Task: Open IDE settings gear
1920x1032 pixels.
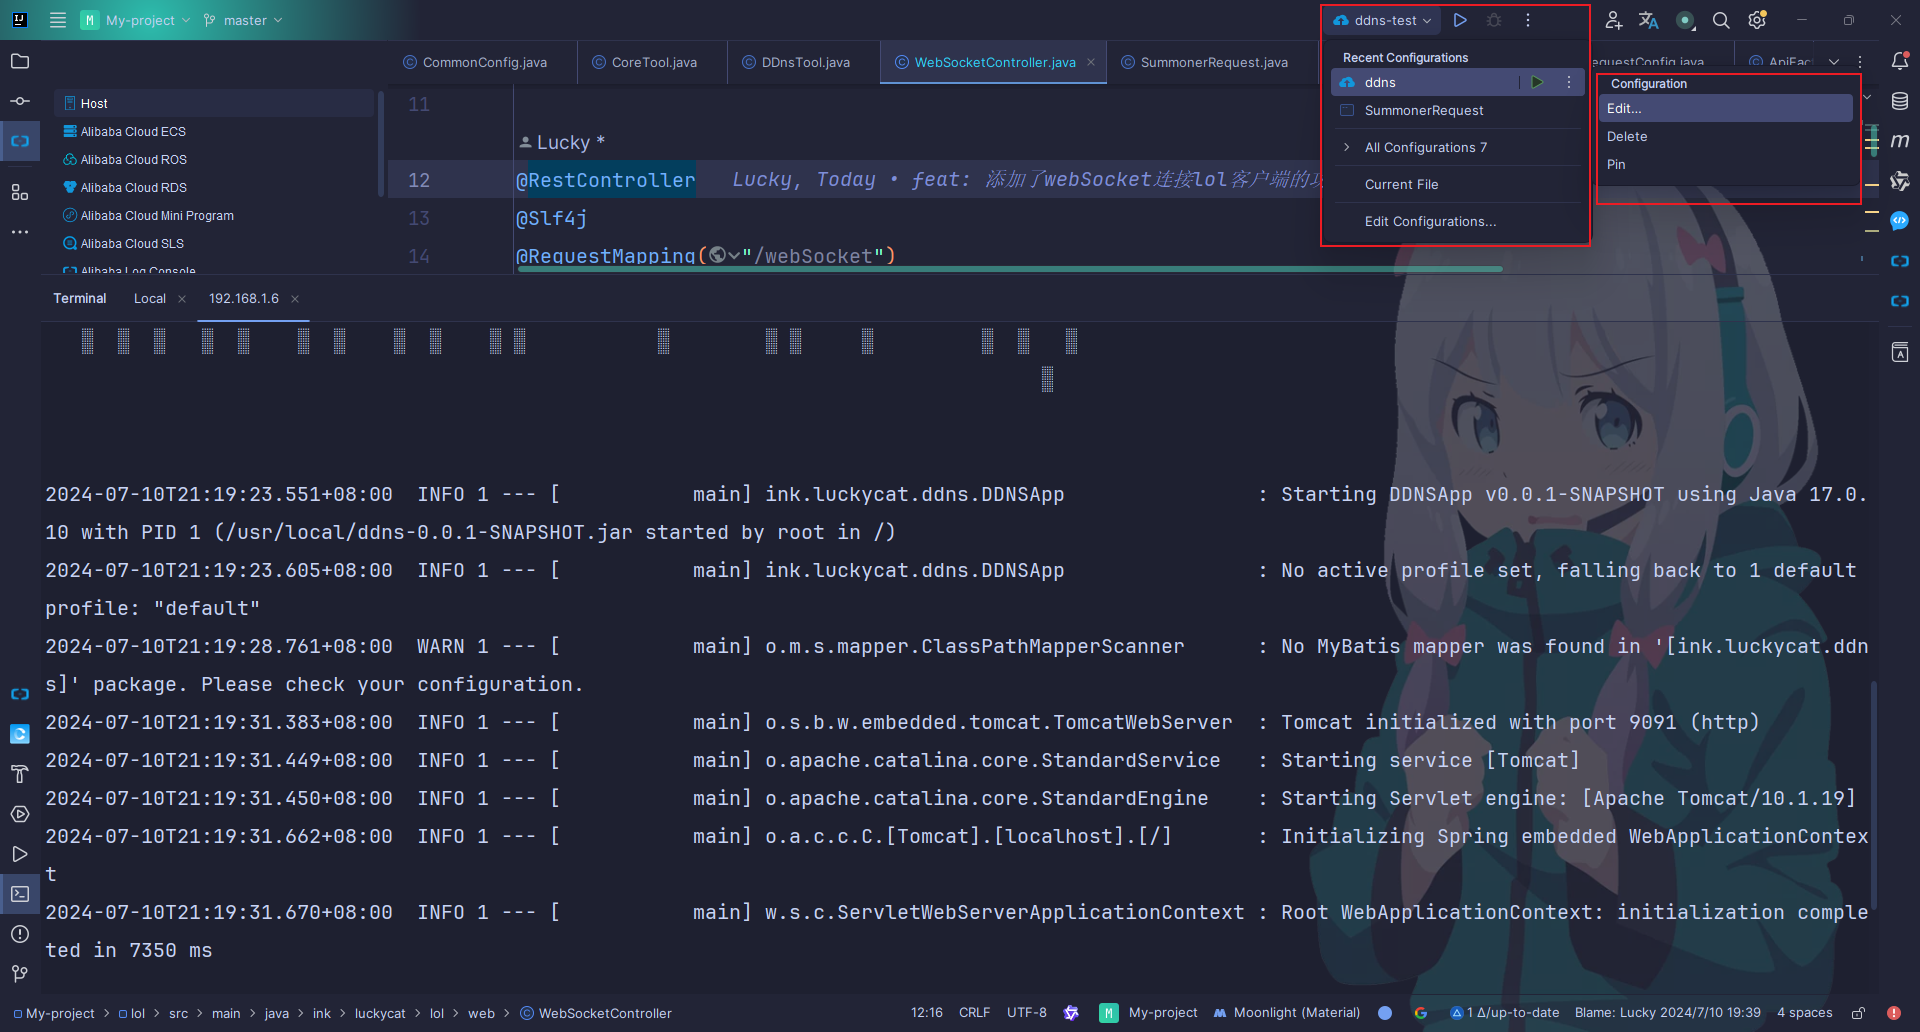Action: tap(1757, 20)
